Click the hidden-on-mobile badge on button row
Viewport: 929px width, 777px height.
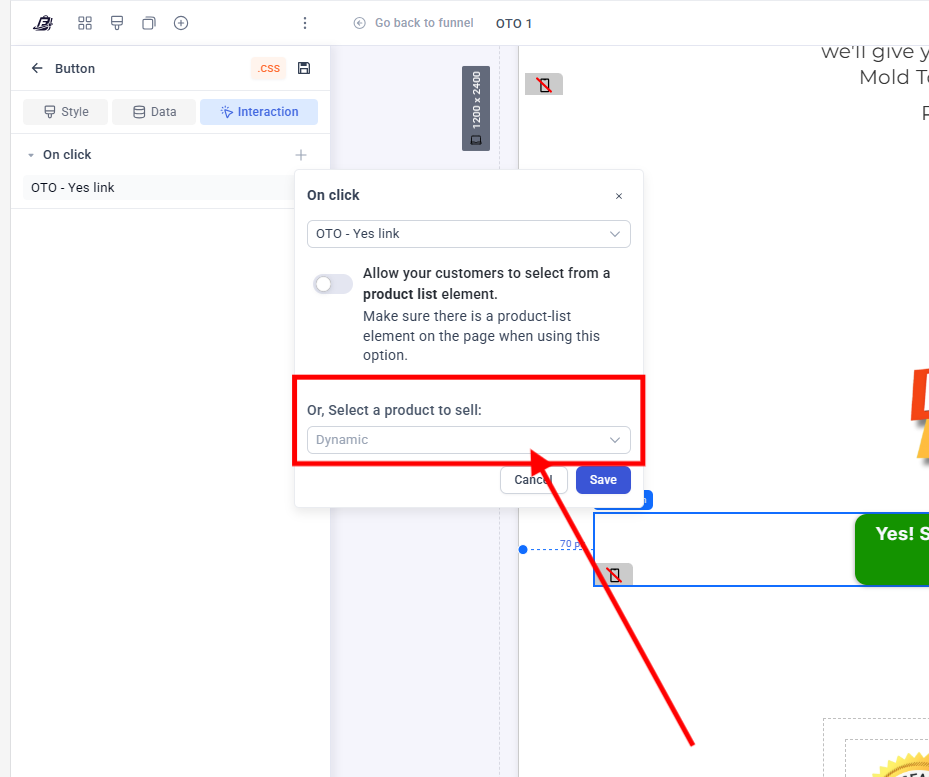pos(614,575)
